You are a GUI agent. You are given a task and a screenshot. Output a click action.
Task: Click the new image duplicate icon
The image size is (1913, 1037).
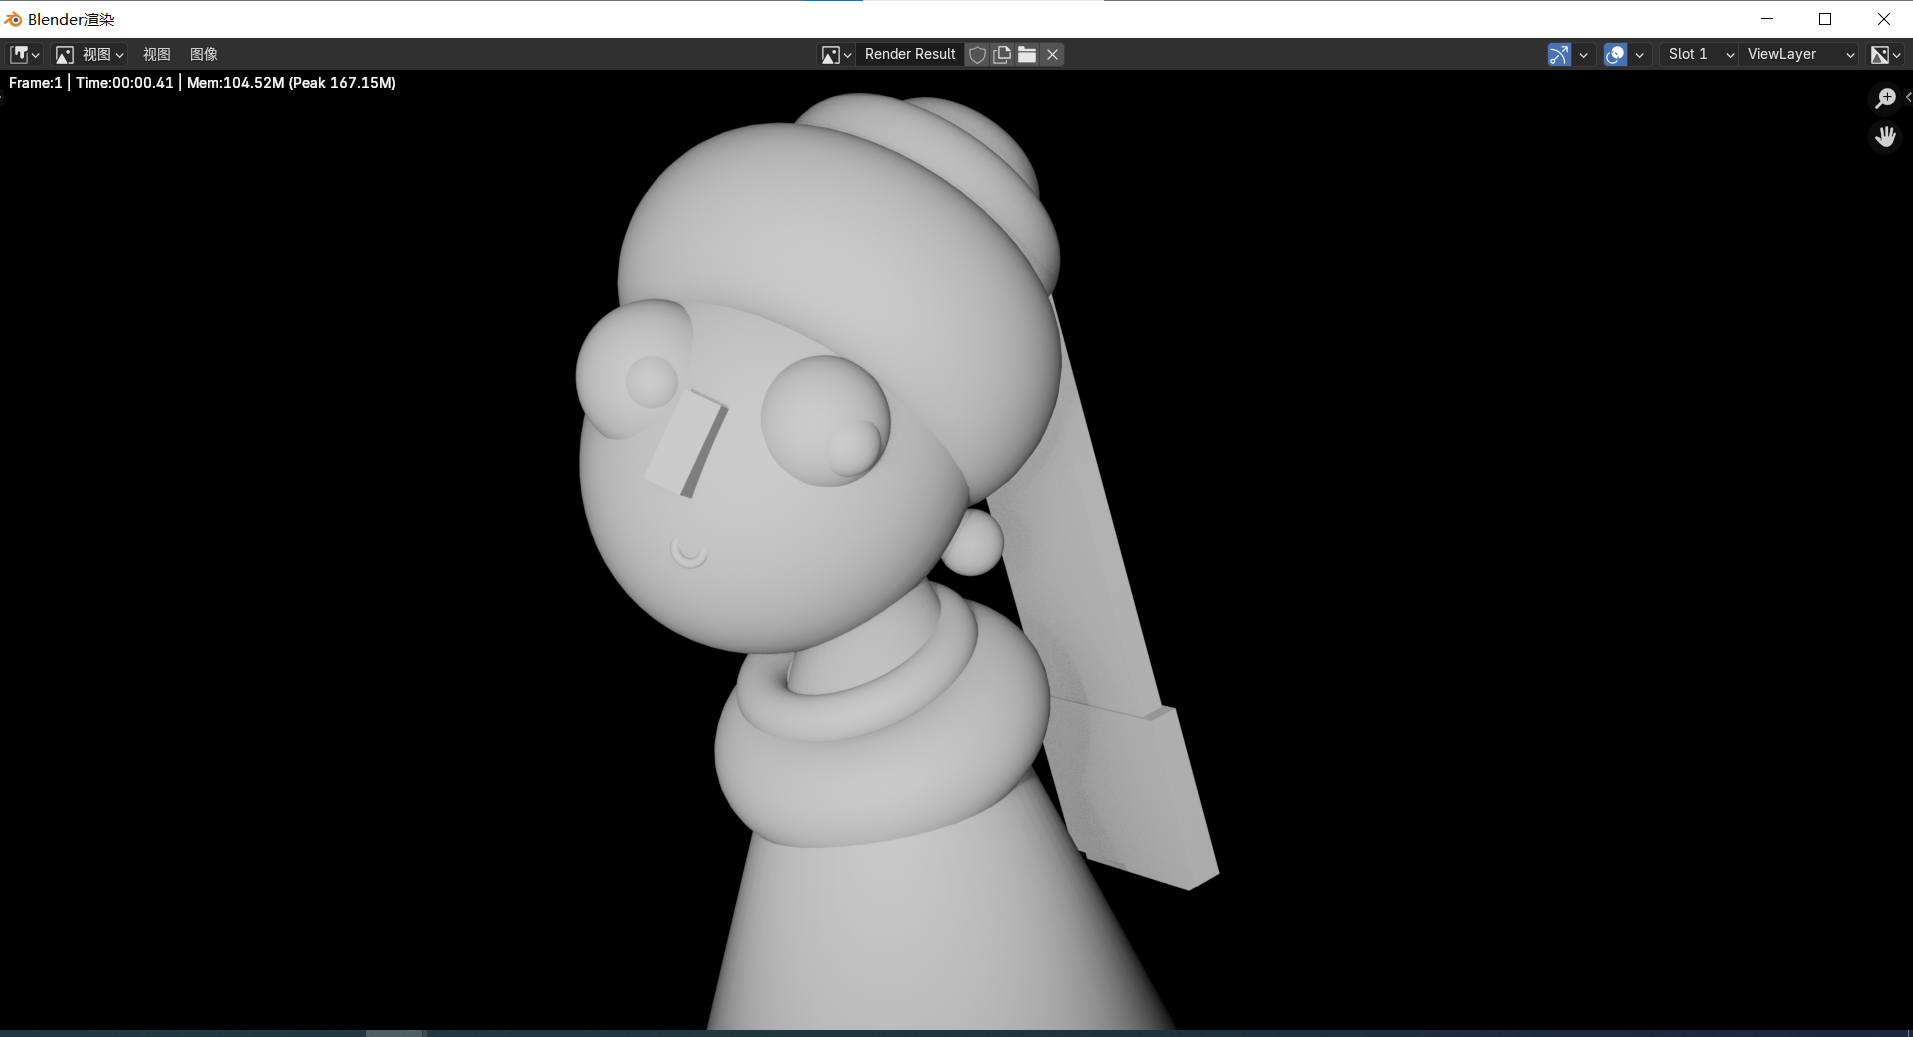pyautogui.click(x=1002, y=55)
